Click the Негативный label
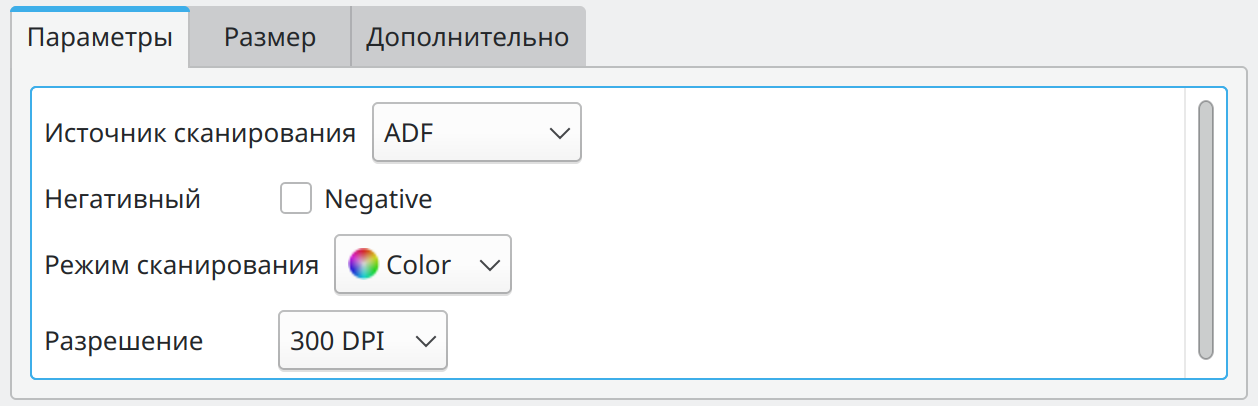Screen dimensions: 1258x406 tap(123, 199)
